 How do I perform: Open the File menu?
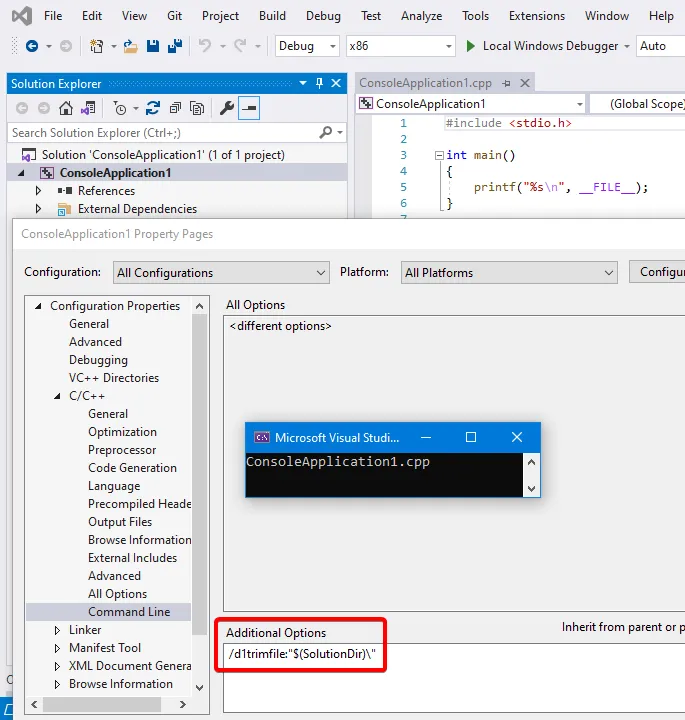pyautogui.click(x=53, y=16)
